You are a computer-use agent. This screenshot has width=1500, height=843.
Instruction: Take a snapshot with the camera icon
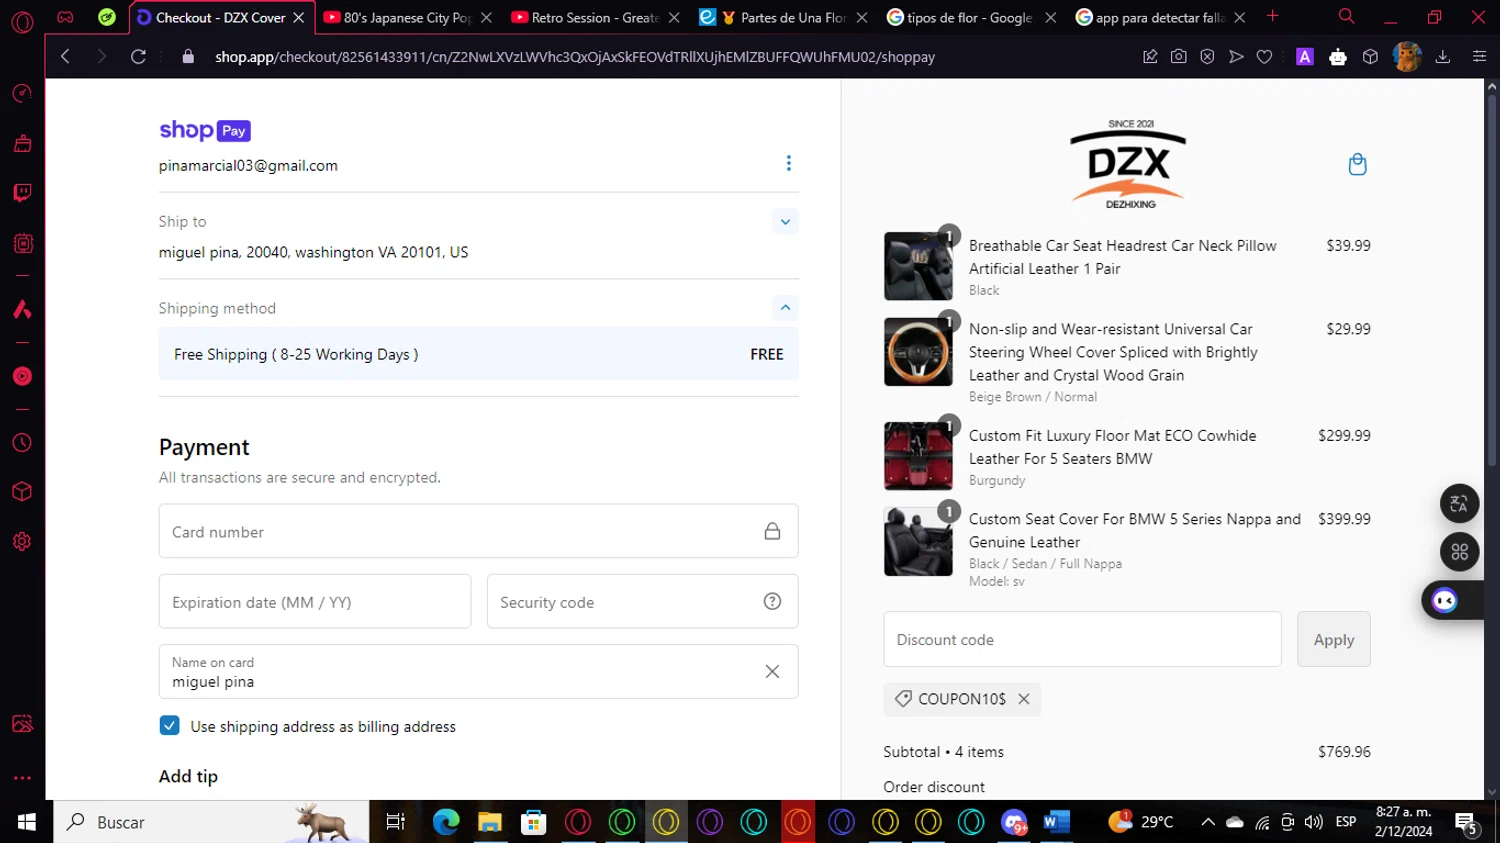click(x=1179, y=57)
